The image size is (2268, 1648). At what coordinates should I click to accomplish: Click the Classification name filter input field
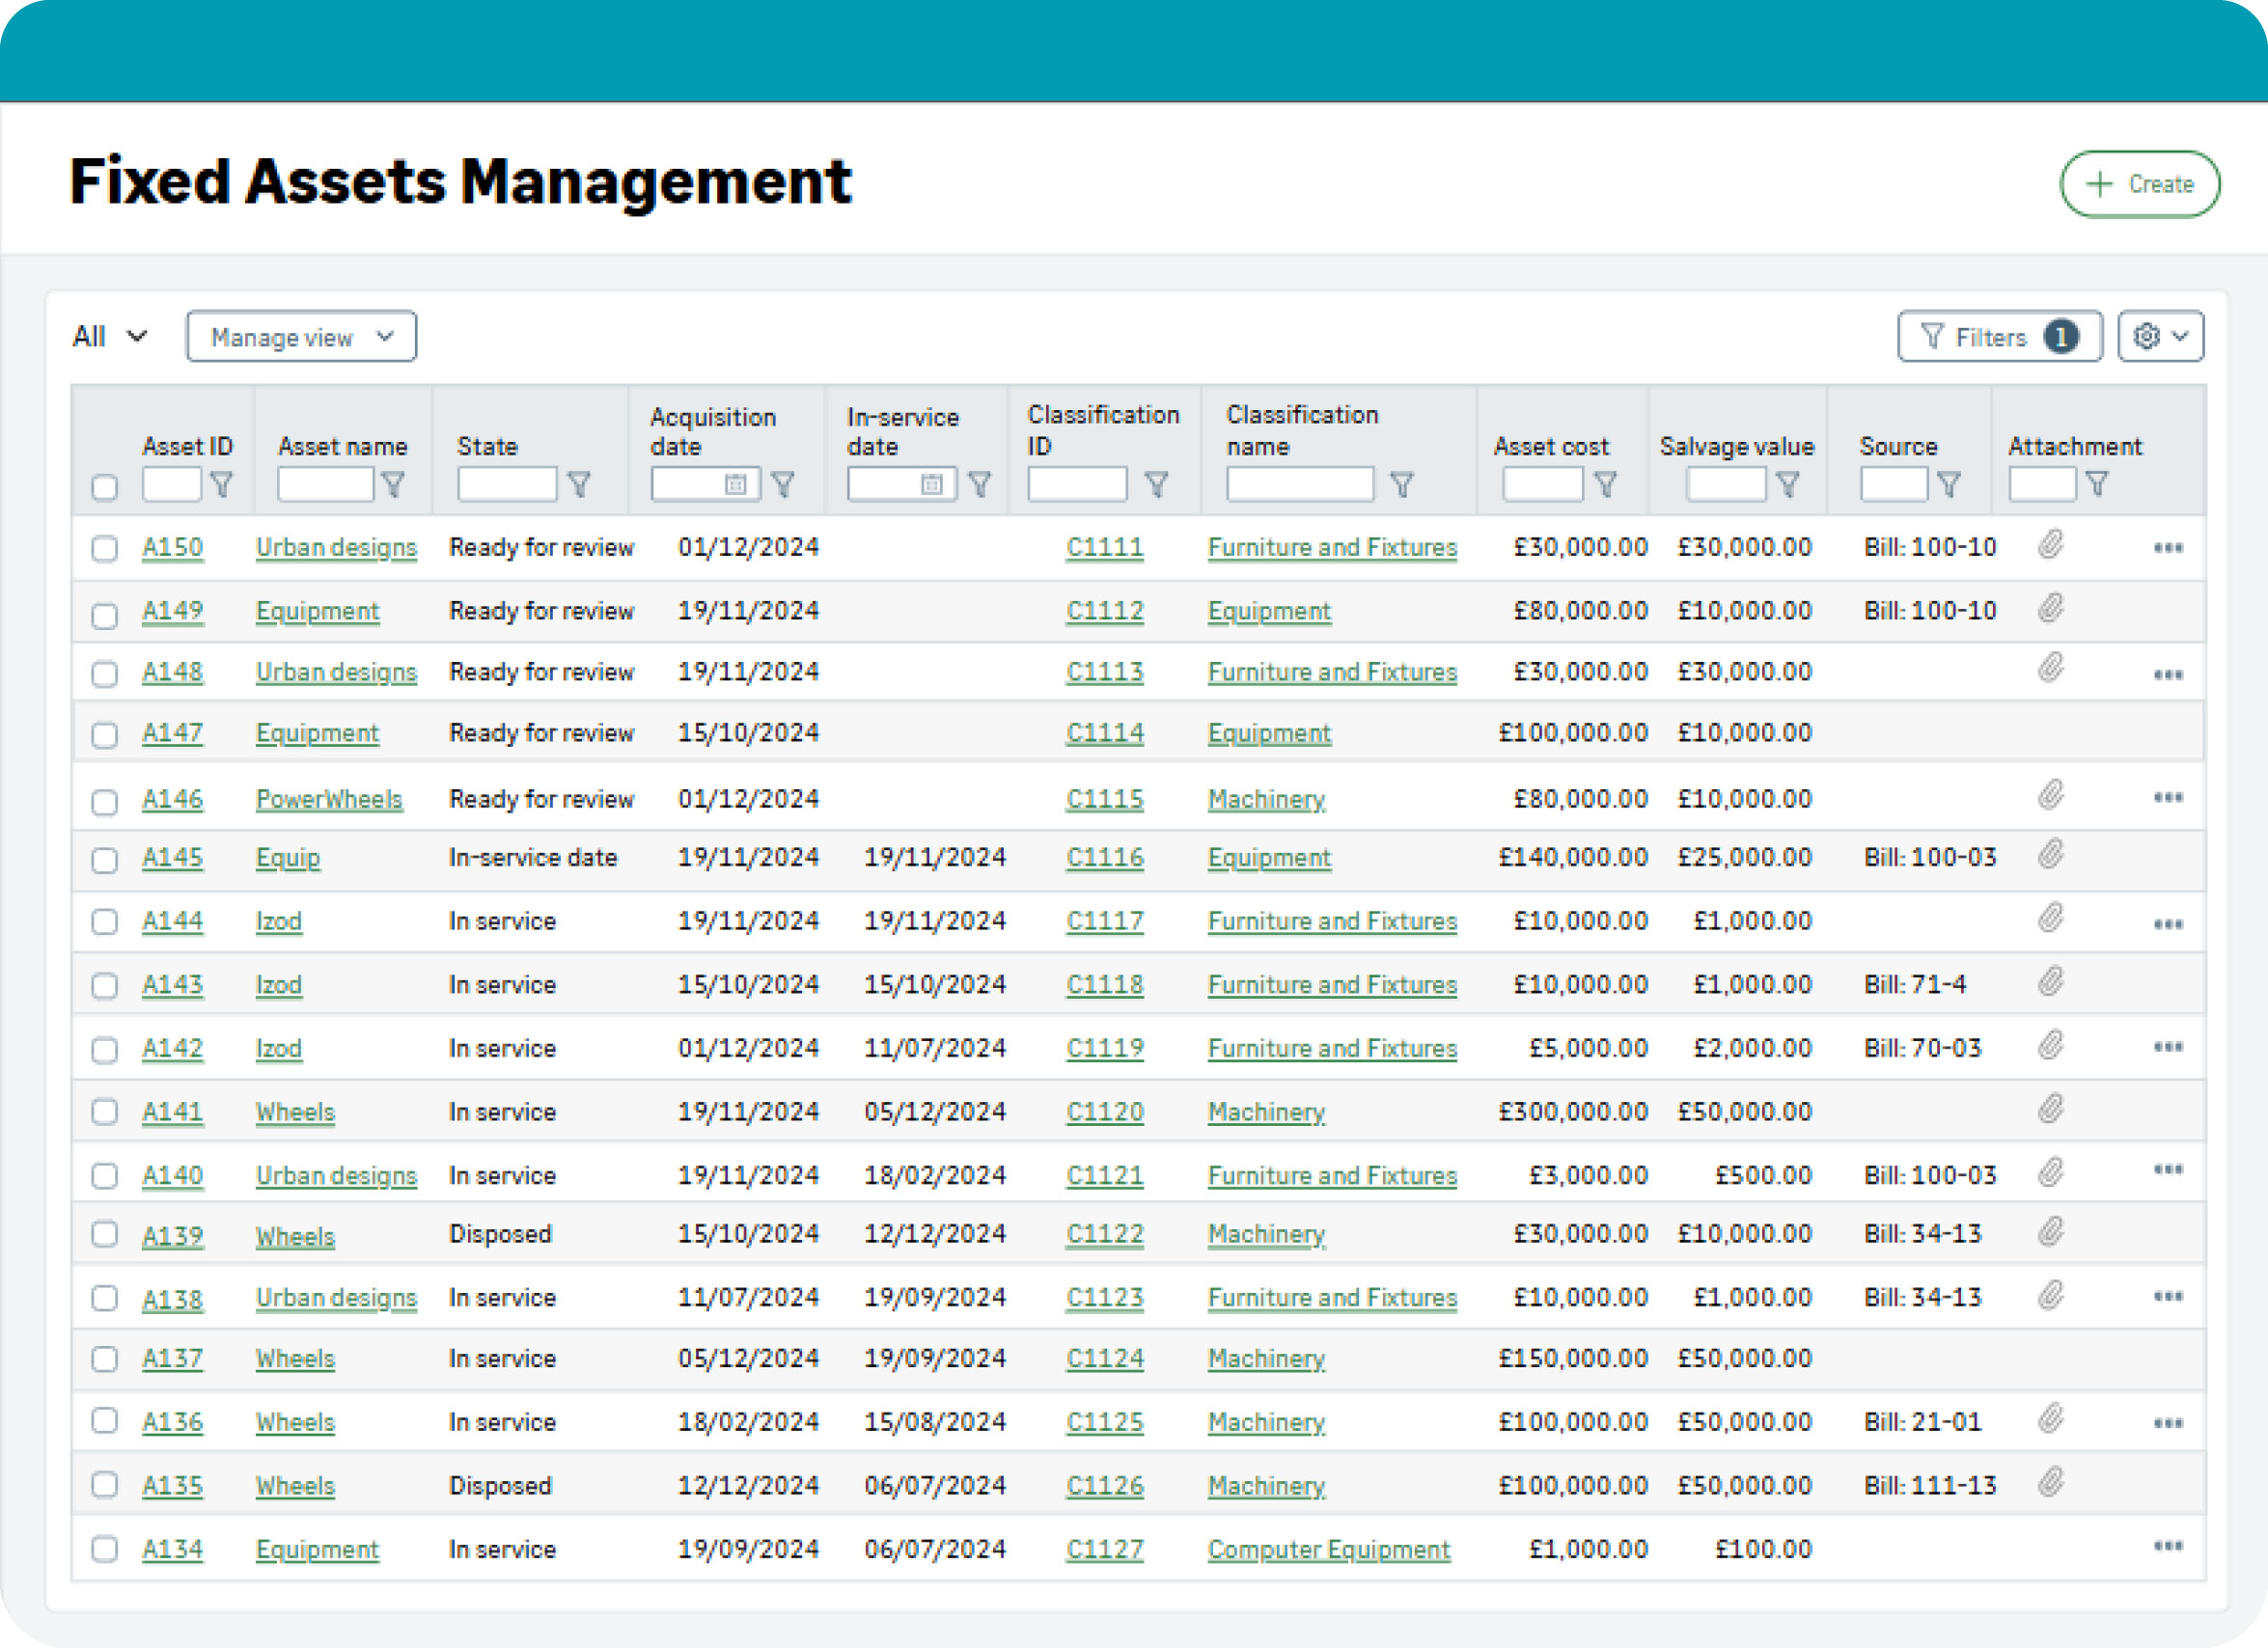pos(1299,485)
